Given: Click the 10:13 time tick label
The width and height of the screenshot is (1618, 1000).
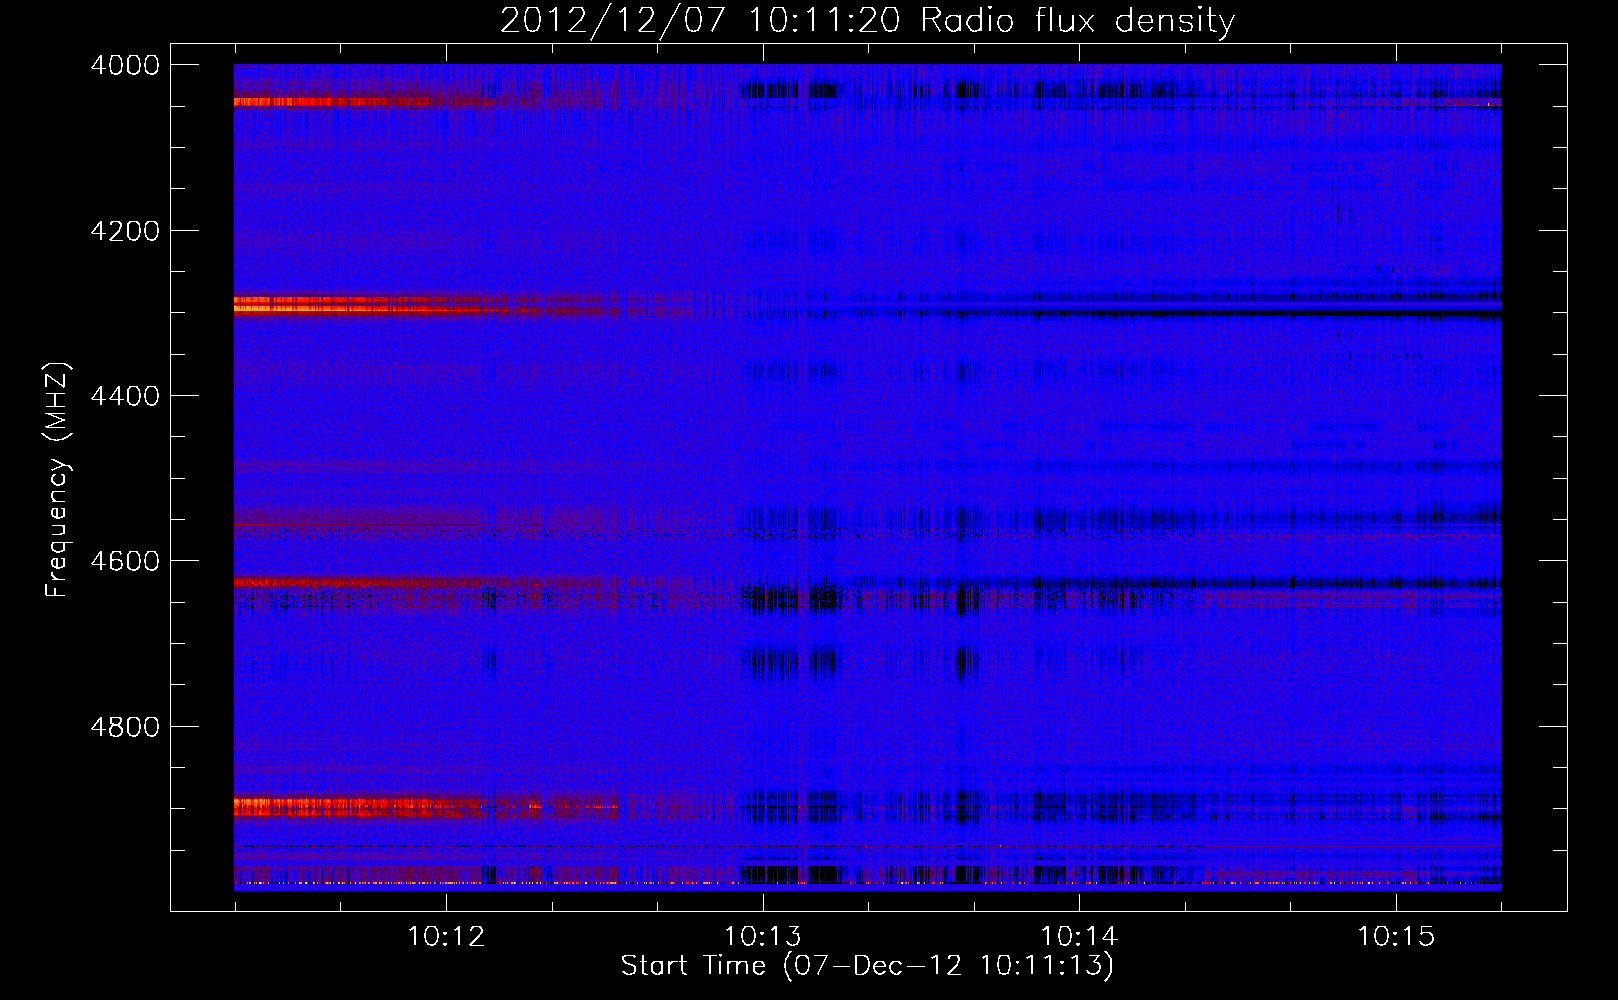Looking at the screenshot, I should [x=763, y=937].
